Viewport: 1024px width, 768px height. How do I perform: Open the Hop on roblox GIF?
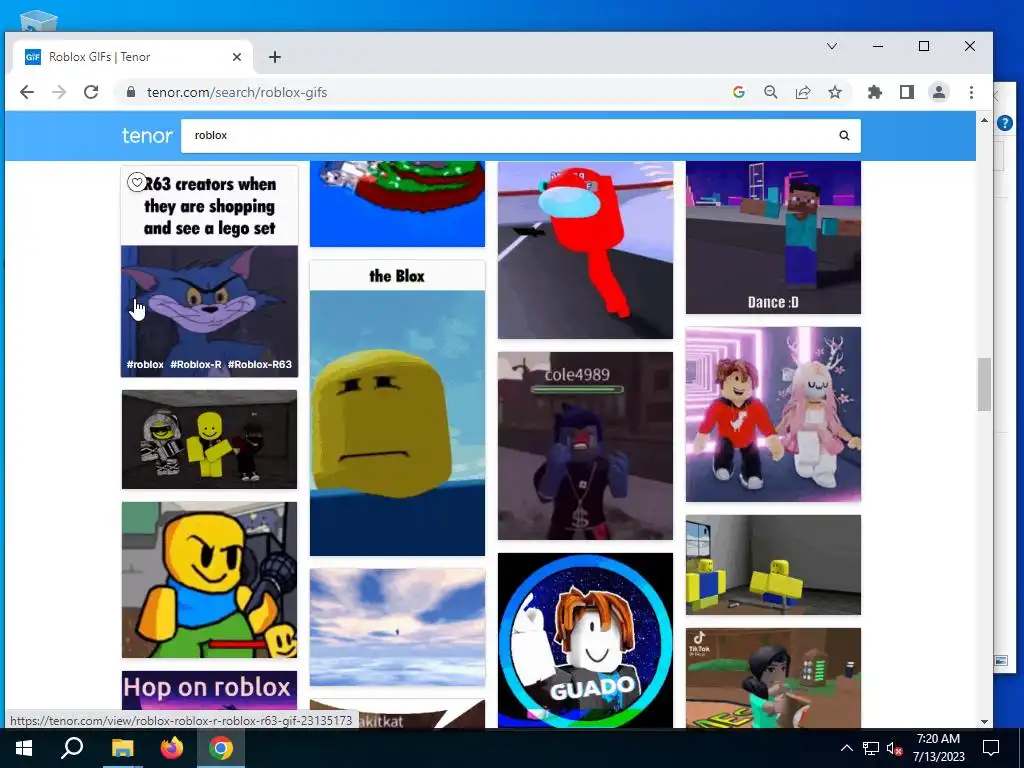tap(209, 691)
